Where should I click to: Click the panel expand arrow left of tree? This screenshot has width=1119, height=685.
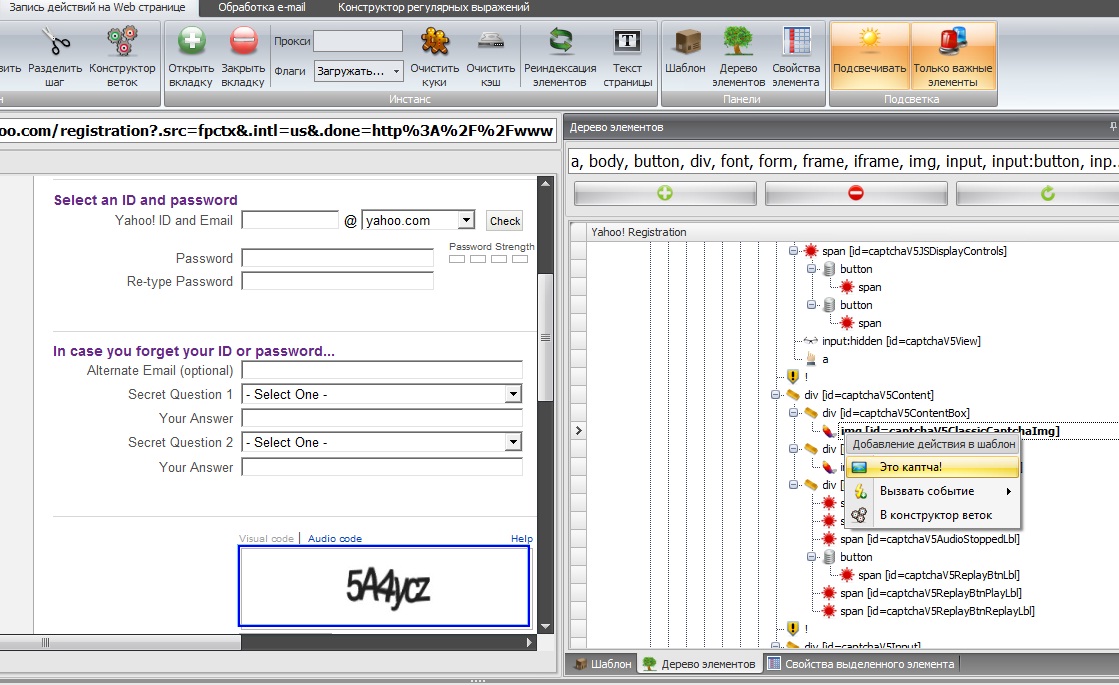(x=579, y=430)
